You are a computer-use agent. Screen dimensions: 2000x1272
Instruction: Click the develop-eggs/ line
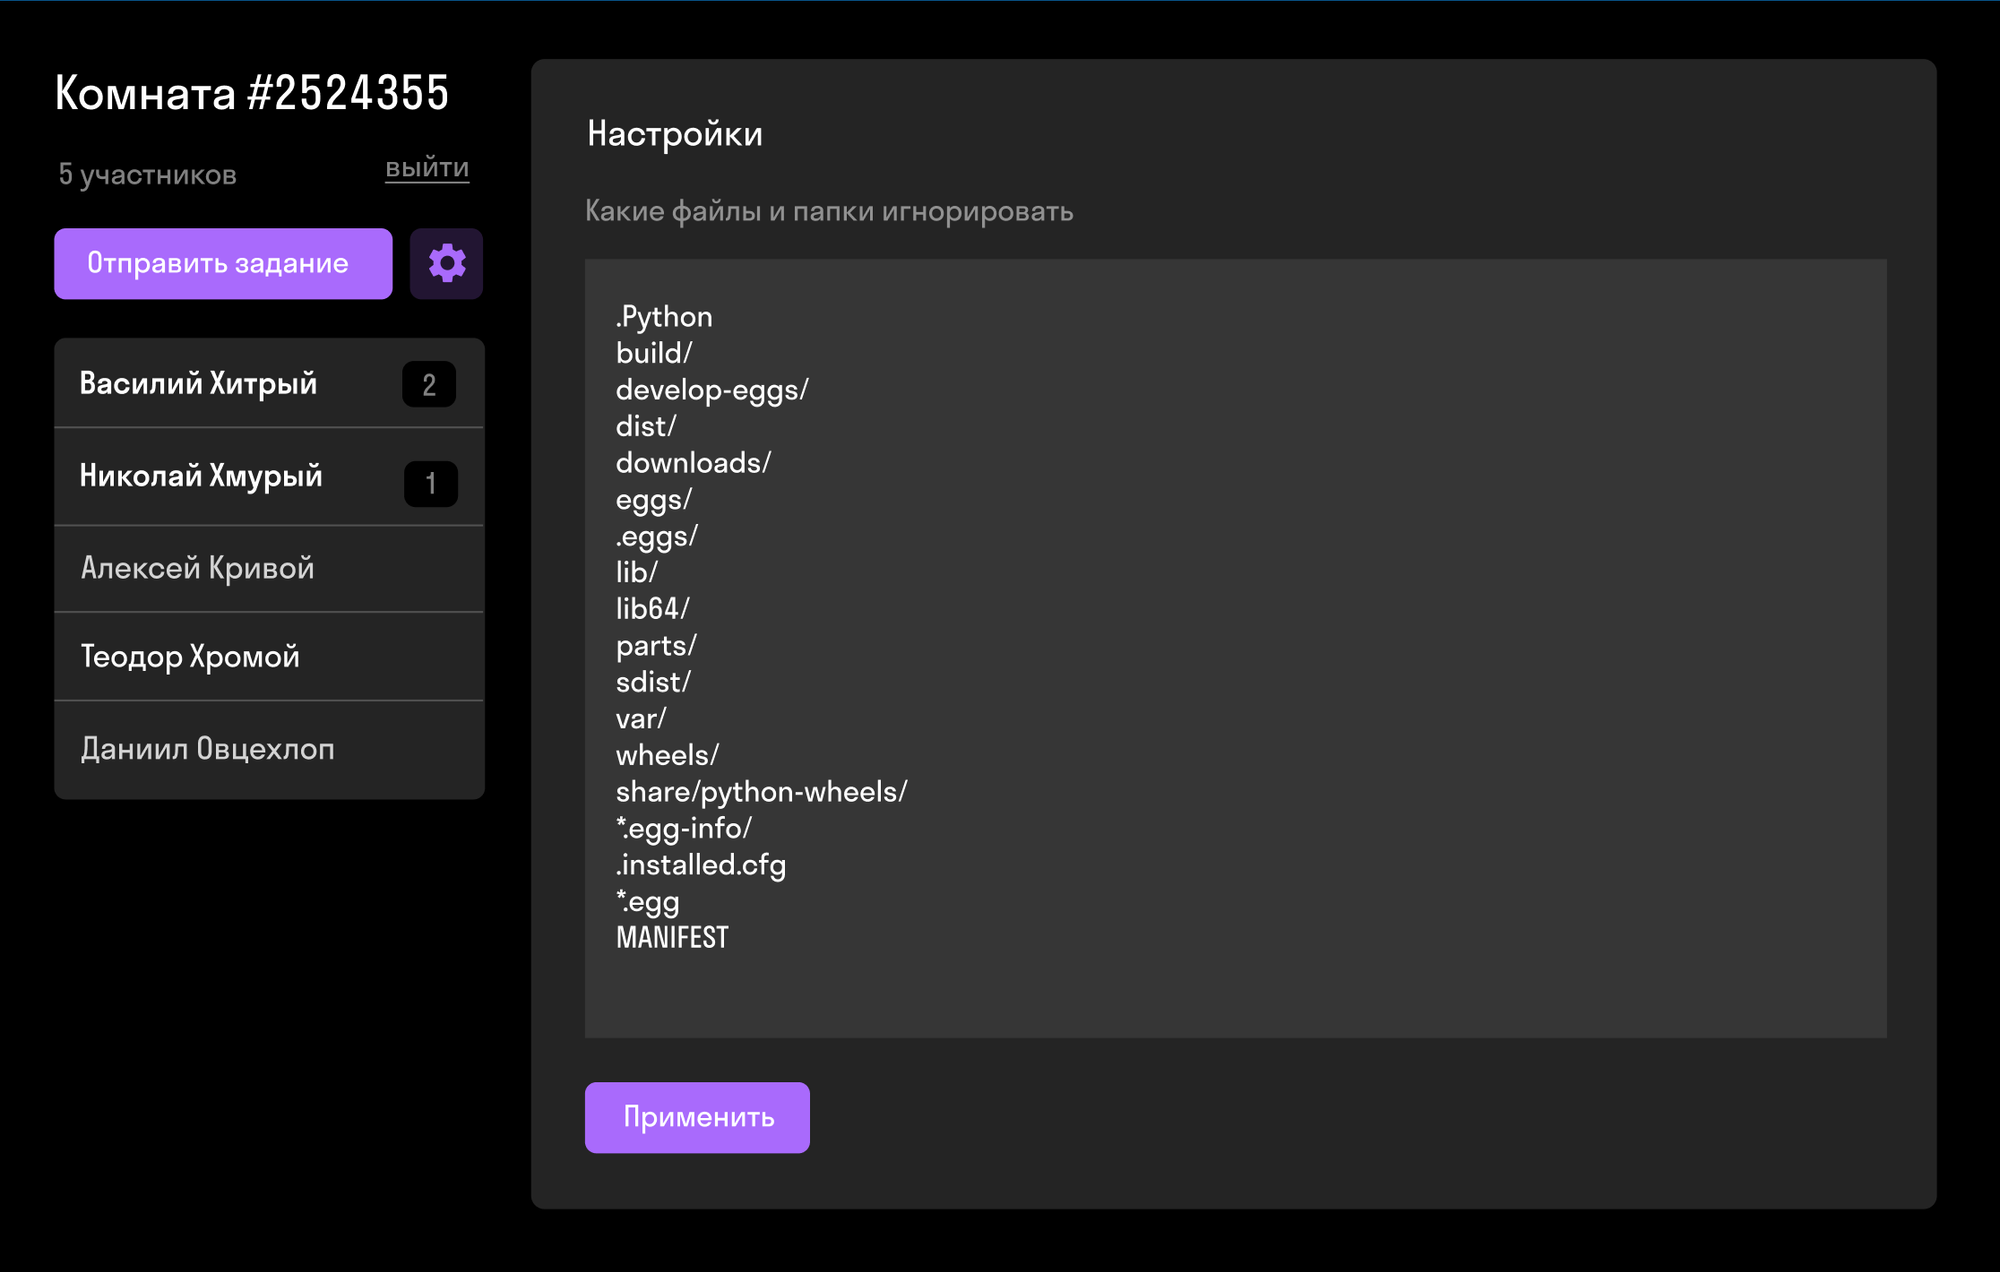click(712, 390)
